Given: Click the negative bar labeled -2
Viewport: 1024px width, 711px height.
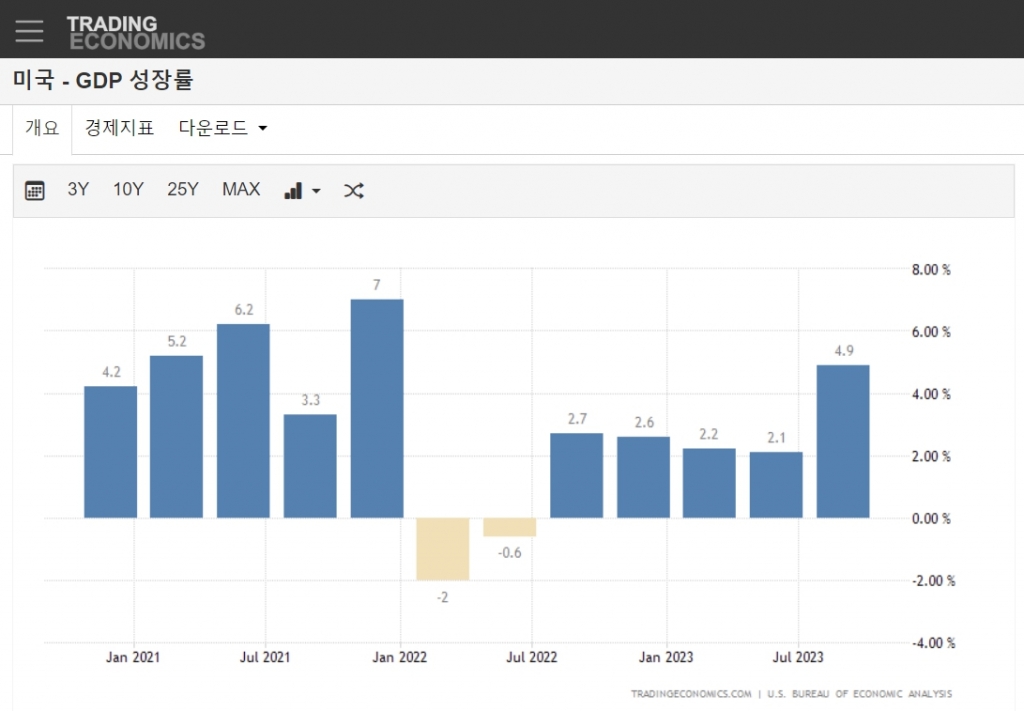Looking at the screenshot, I should [443, 549].
